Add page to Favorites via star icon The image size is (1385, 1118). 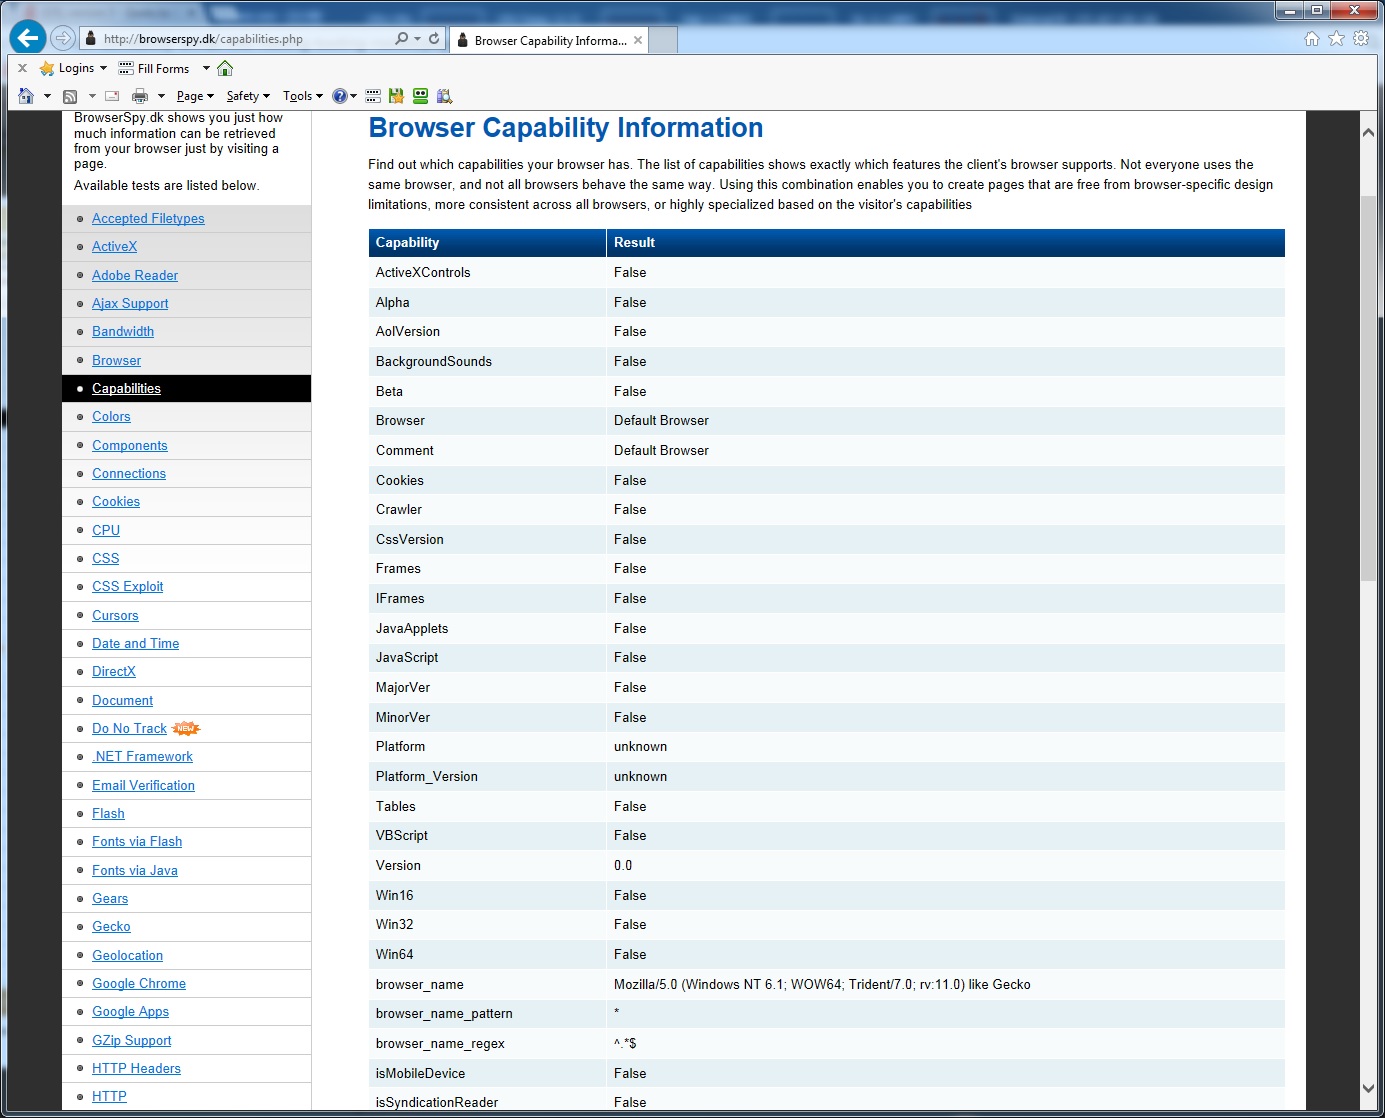point(1336,38)
